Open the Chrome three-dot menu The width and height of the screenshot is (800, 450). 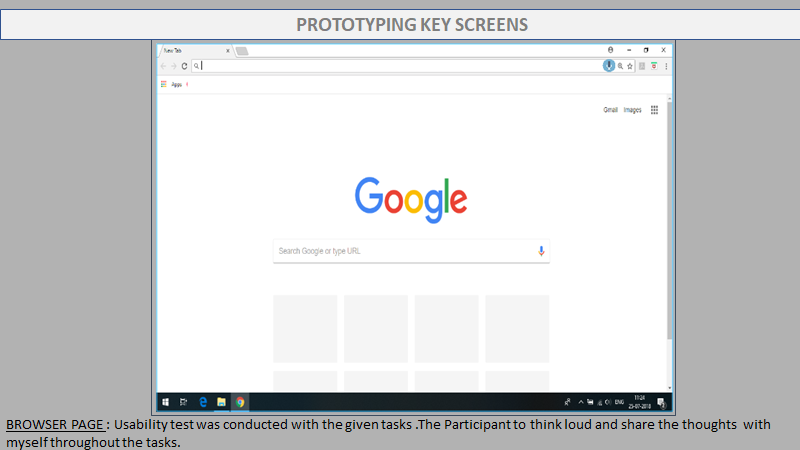(x=666, y=66)
